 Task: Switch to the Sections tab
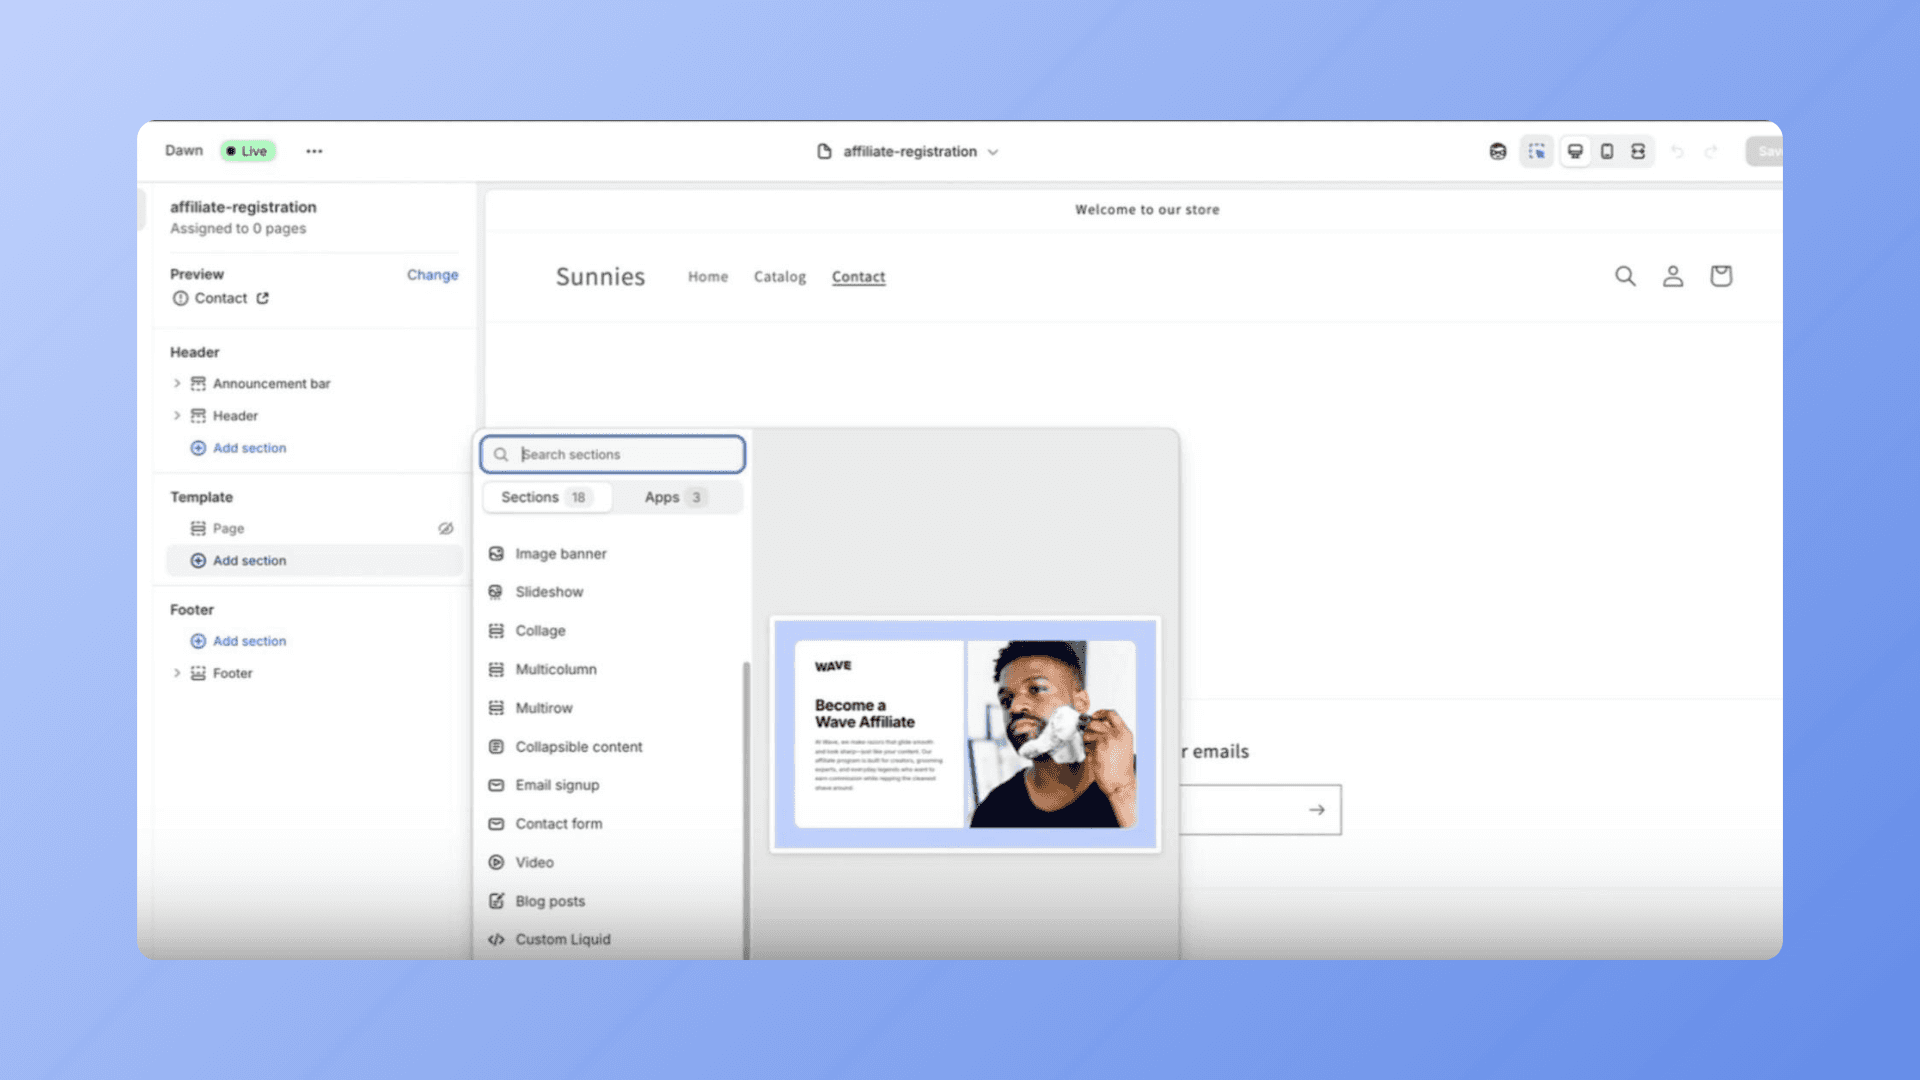pyautogui.click(x=547, y=497)
